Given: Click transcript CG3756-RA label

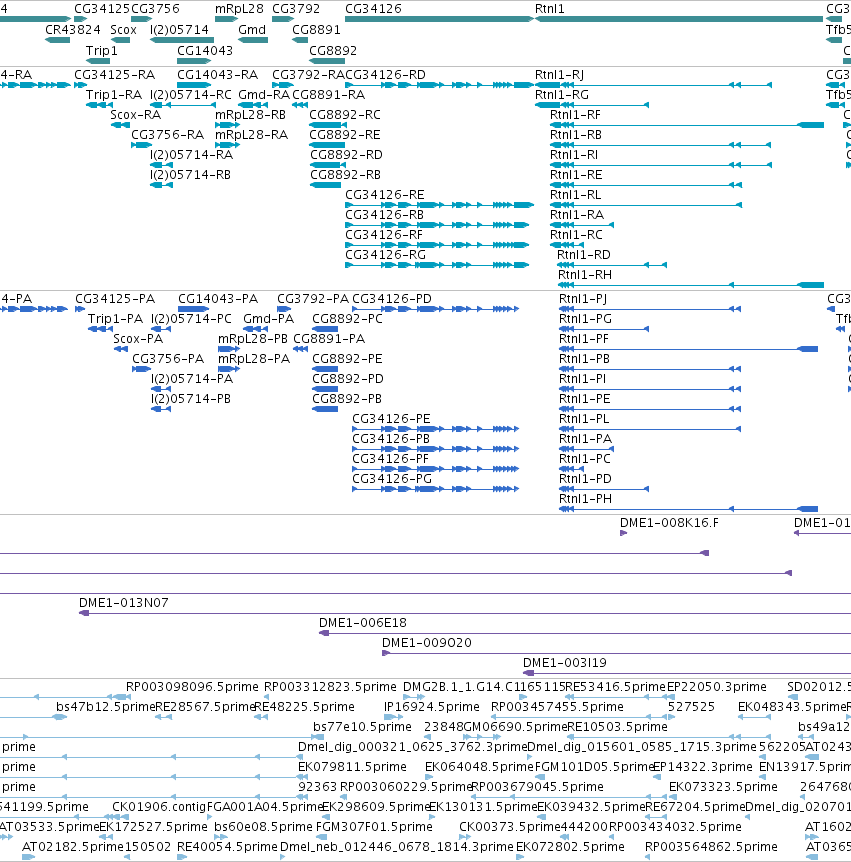Looking at the screenshot, I should 167,135.
